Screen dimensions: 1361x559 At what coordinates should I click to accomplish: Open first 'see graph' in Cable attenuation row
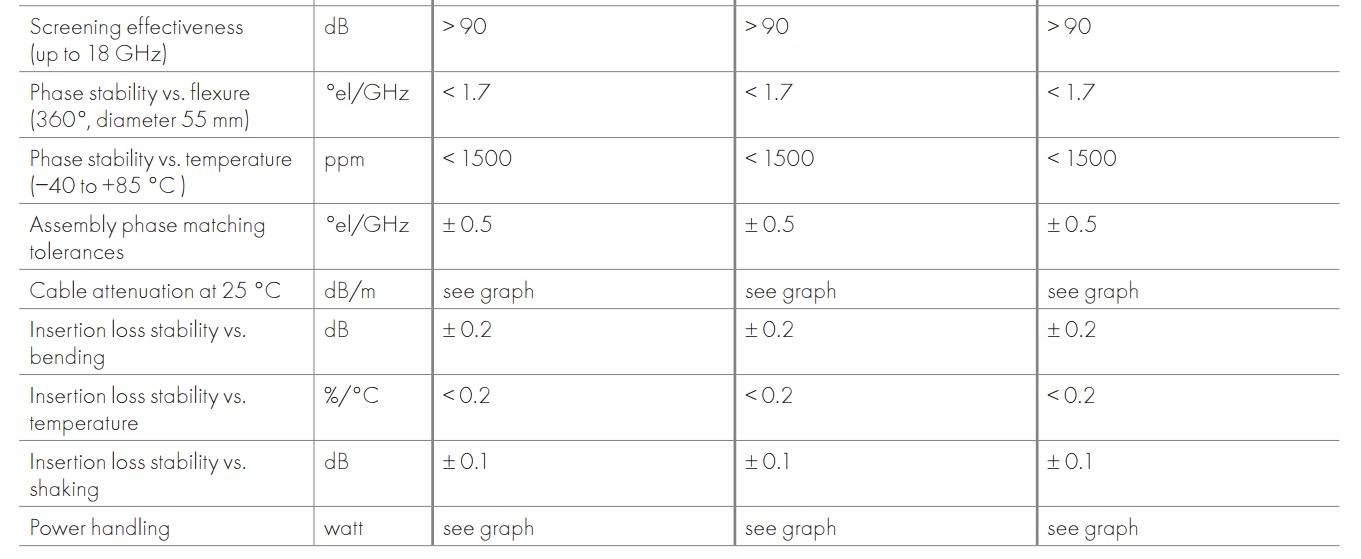point(488,291)
